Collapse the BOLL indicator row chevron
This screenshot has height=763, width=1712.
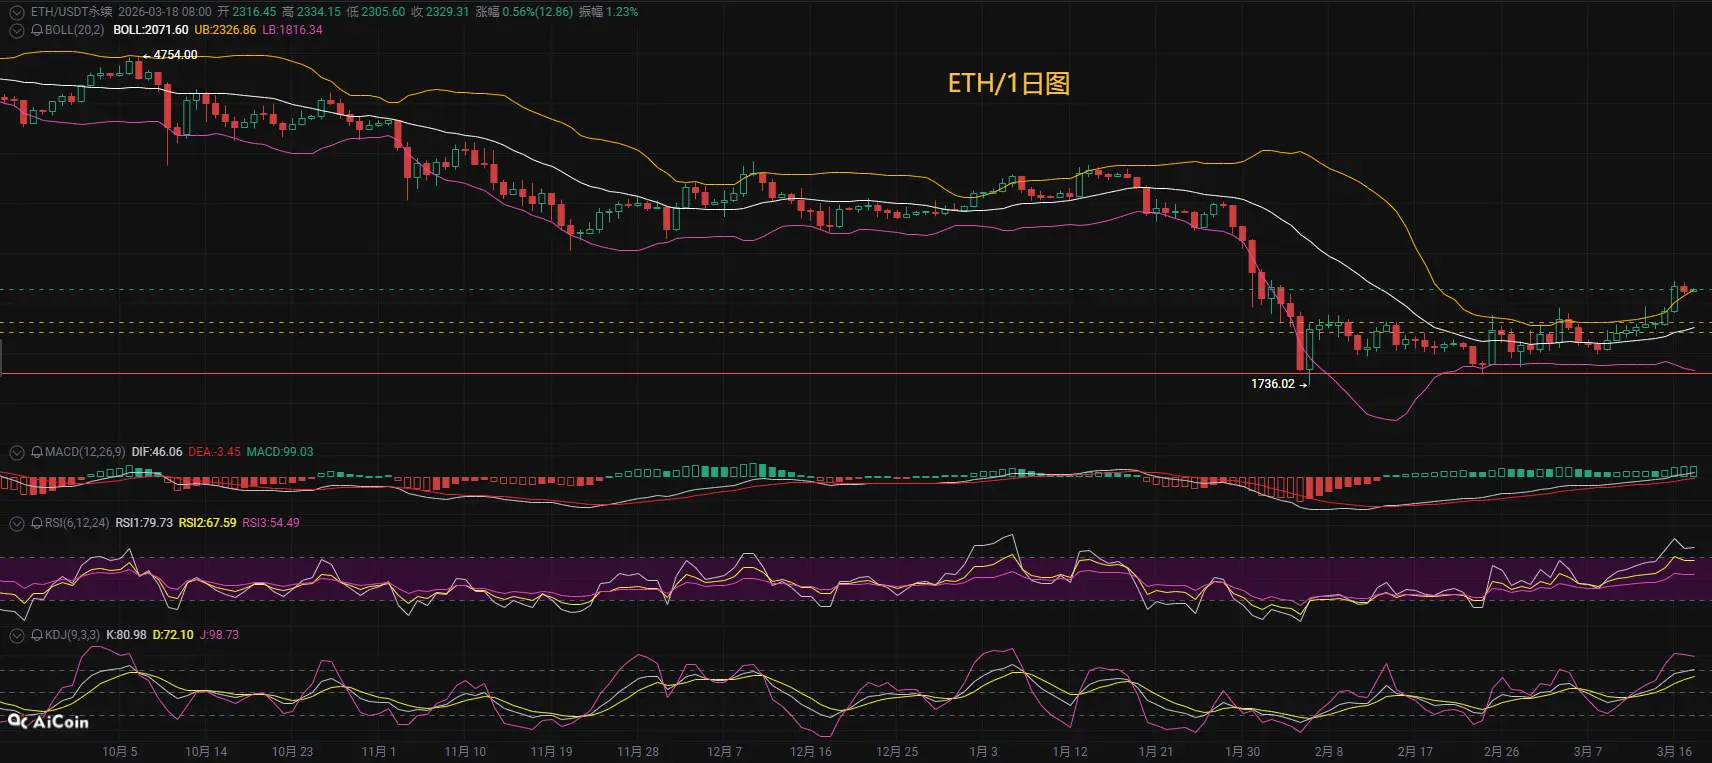[16, 30]
